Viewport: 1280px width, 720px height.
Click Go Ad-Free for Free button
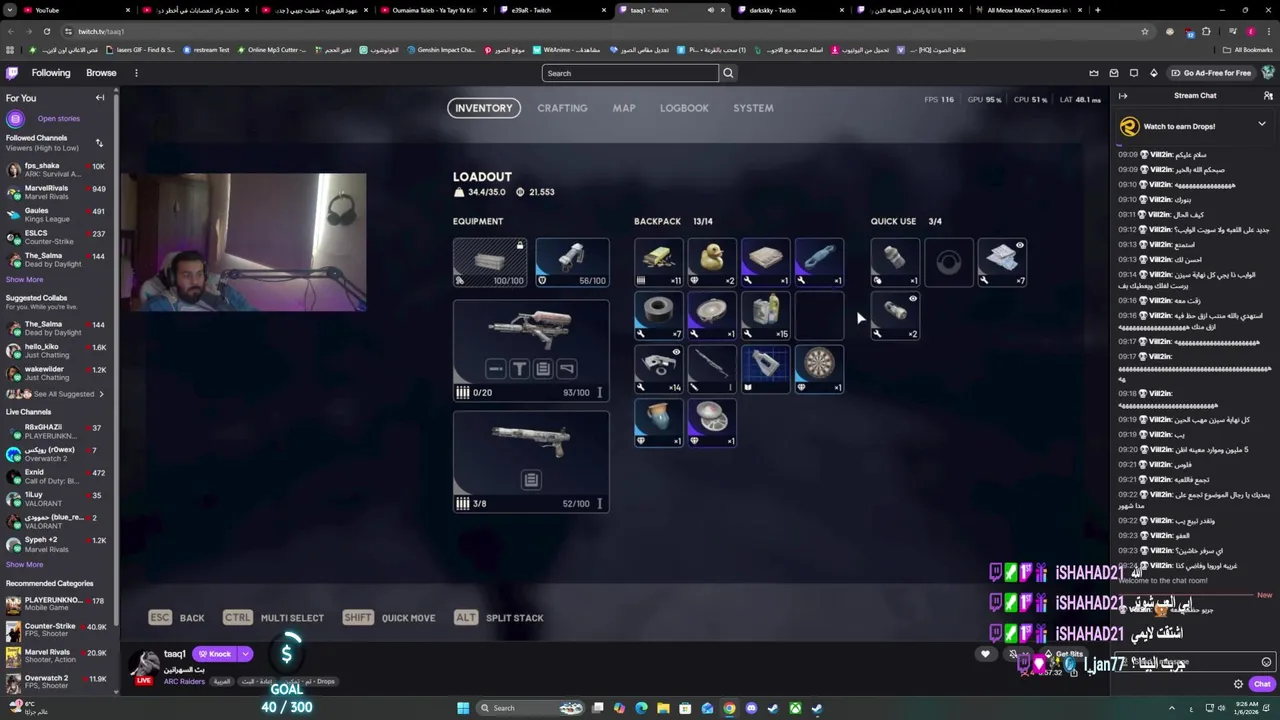(x=1210, y=73)
